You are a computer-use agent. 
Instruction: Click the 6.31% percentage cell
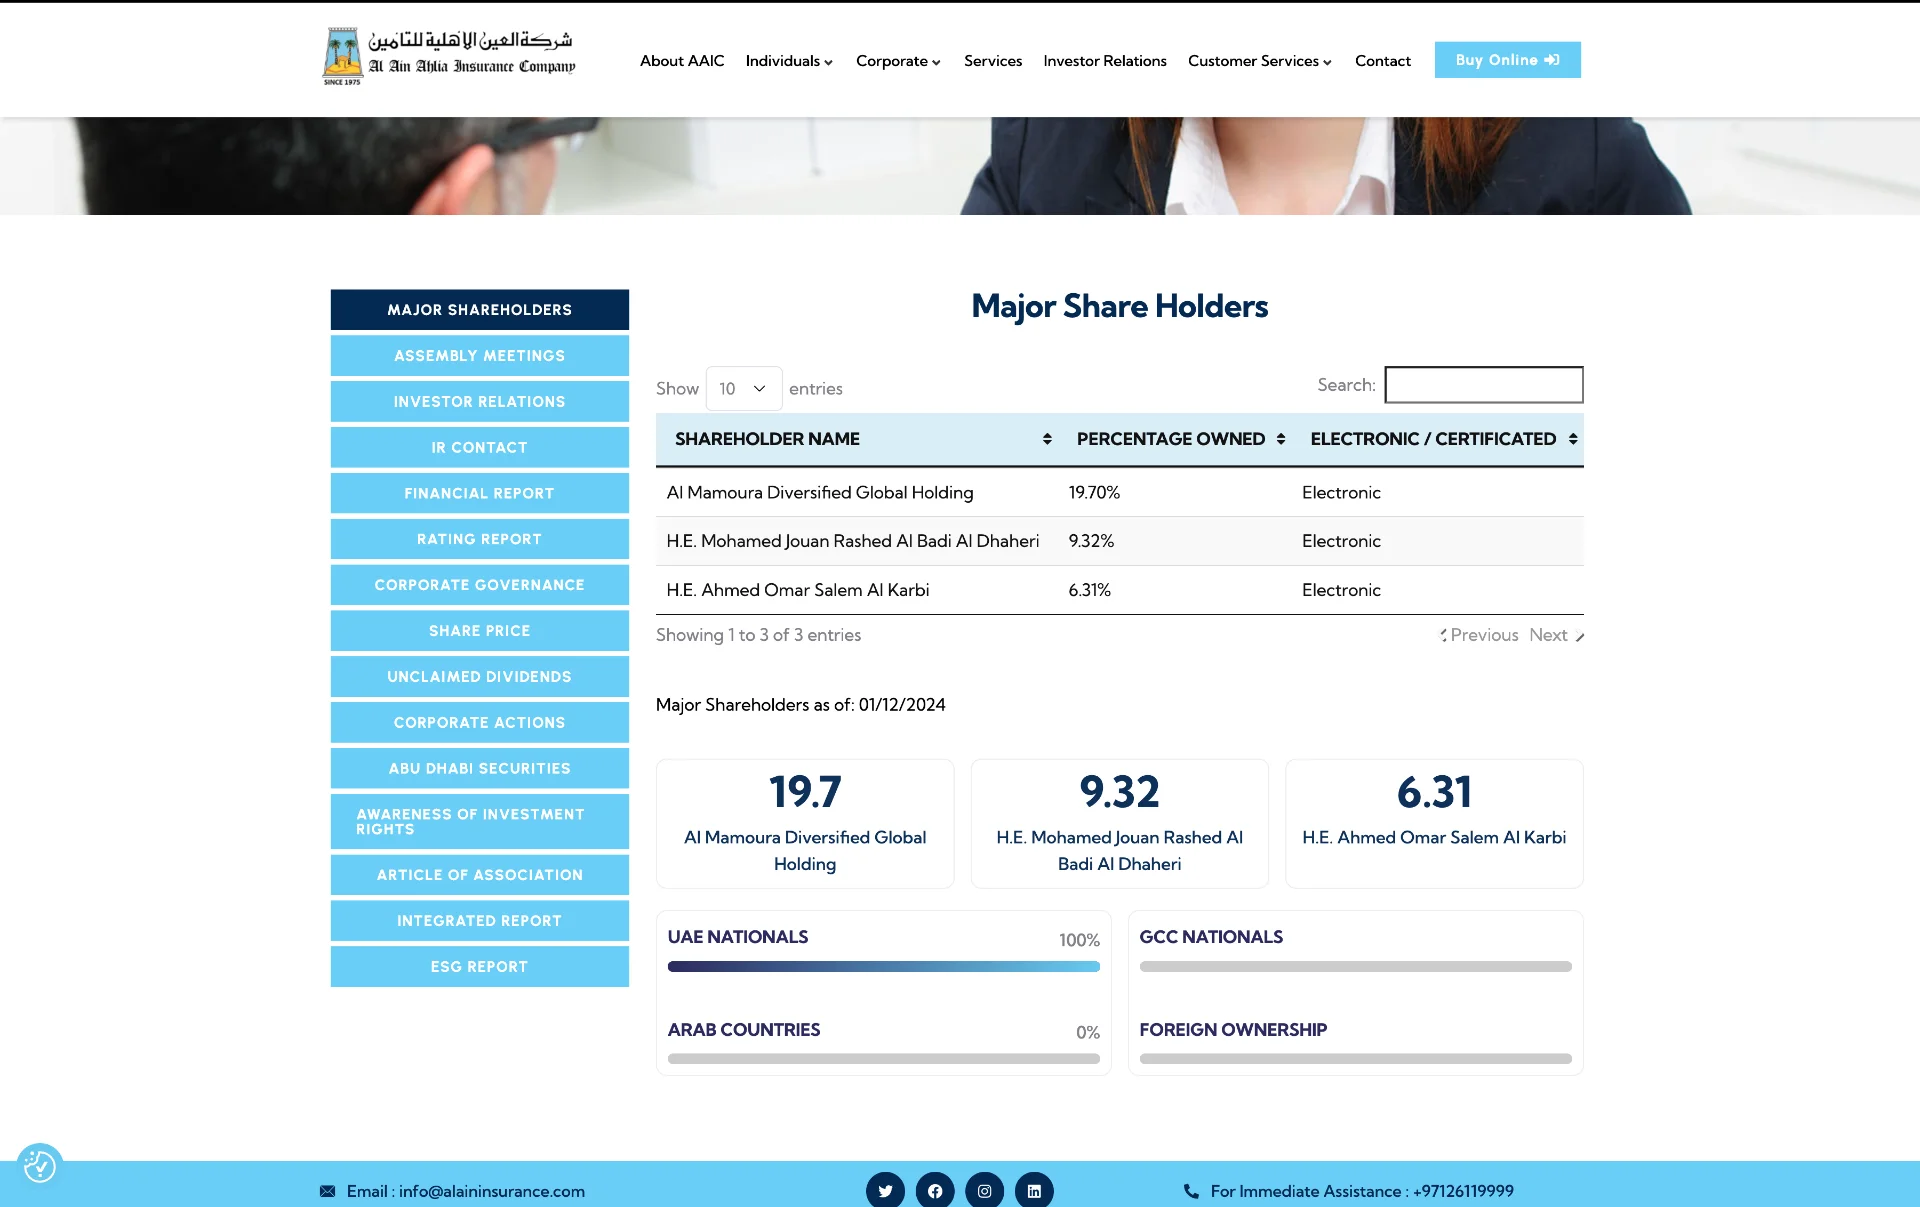pyautogui.click(x=1089, y=590)
